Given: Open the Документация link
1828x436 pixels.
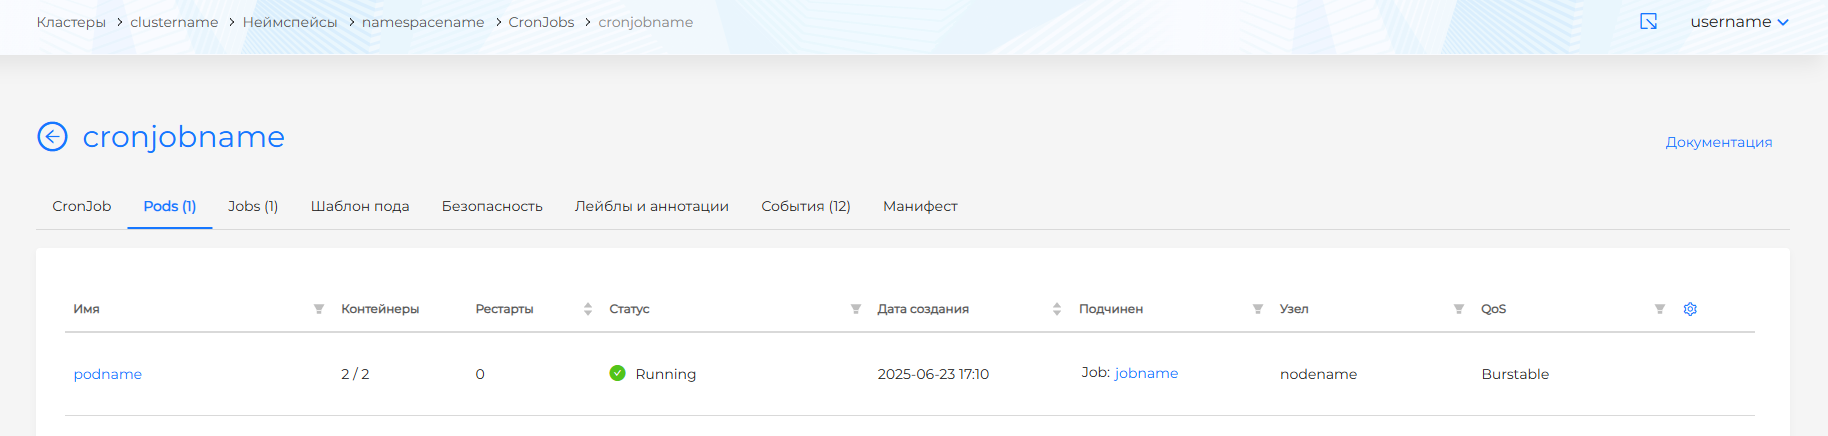Looking at the screenshot, I should coord(1718,142).
